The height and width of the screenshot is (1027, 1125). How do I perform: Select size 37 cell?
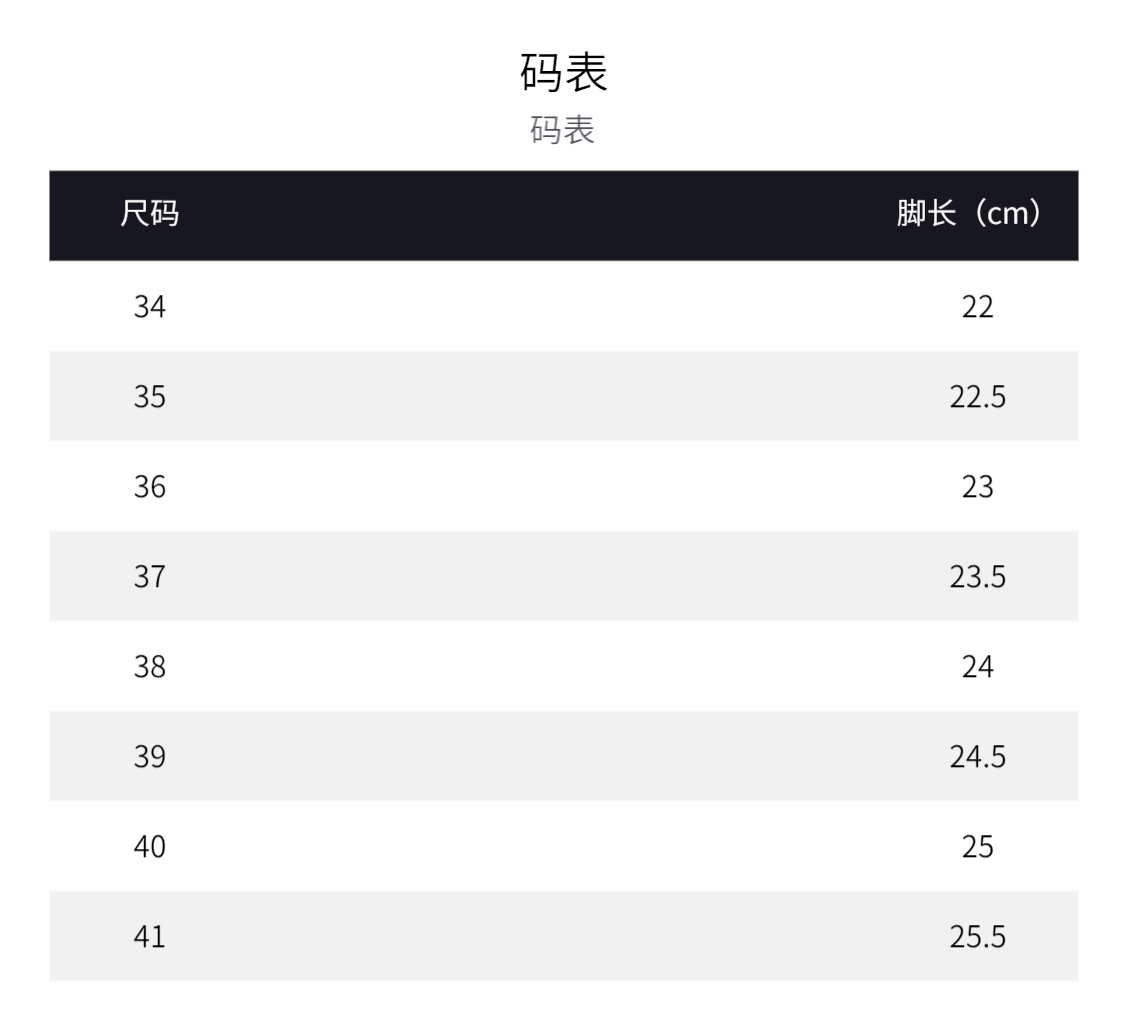(149, 576)
